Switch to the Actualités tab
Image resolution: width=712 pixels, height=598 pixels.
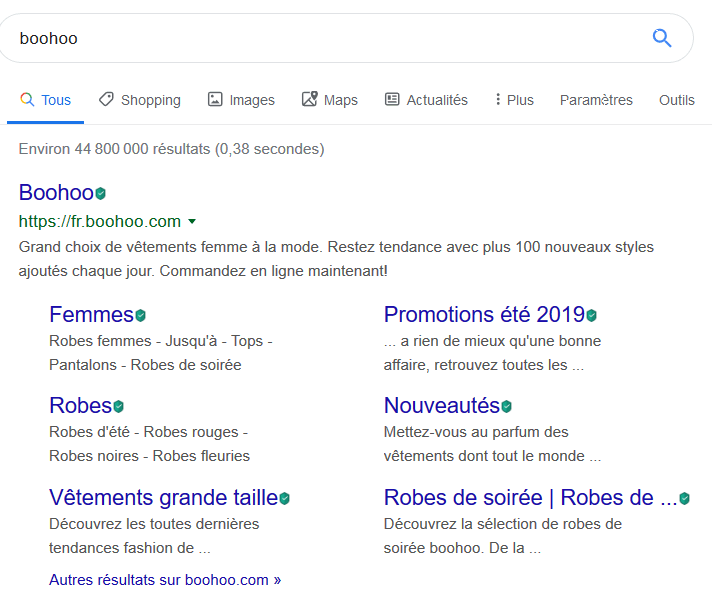click(x=426, y=100)
